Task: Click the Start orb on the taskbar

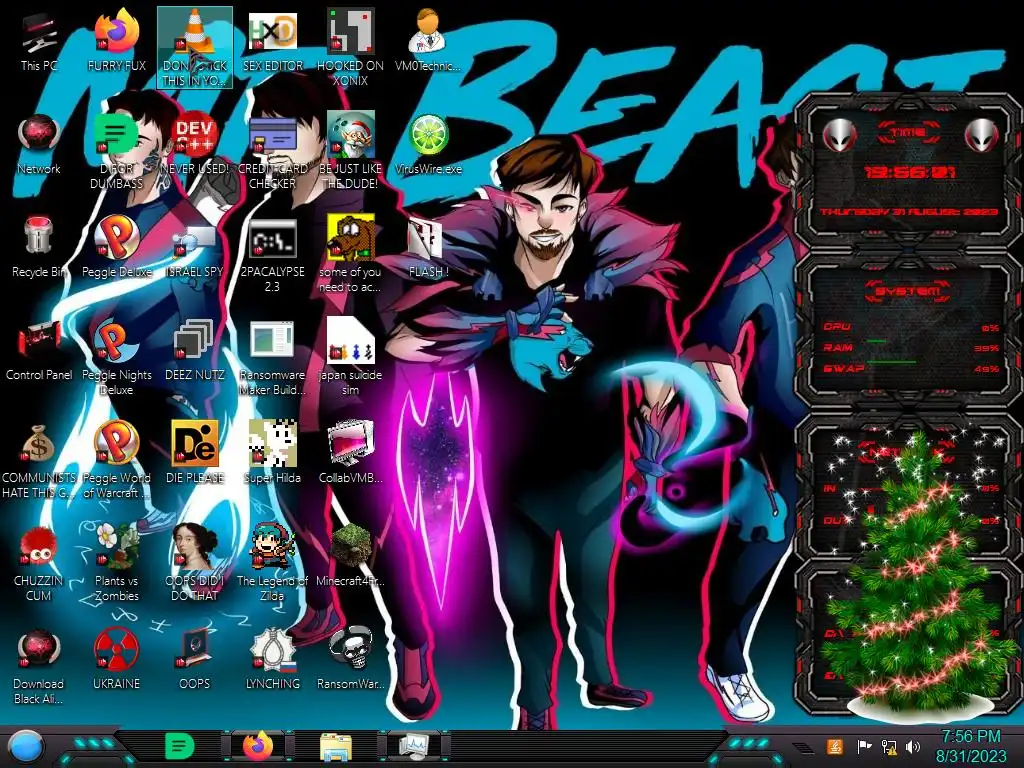Action: (27, 747)
